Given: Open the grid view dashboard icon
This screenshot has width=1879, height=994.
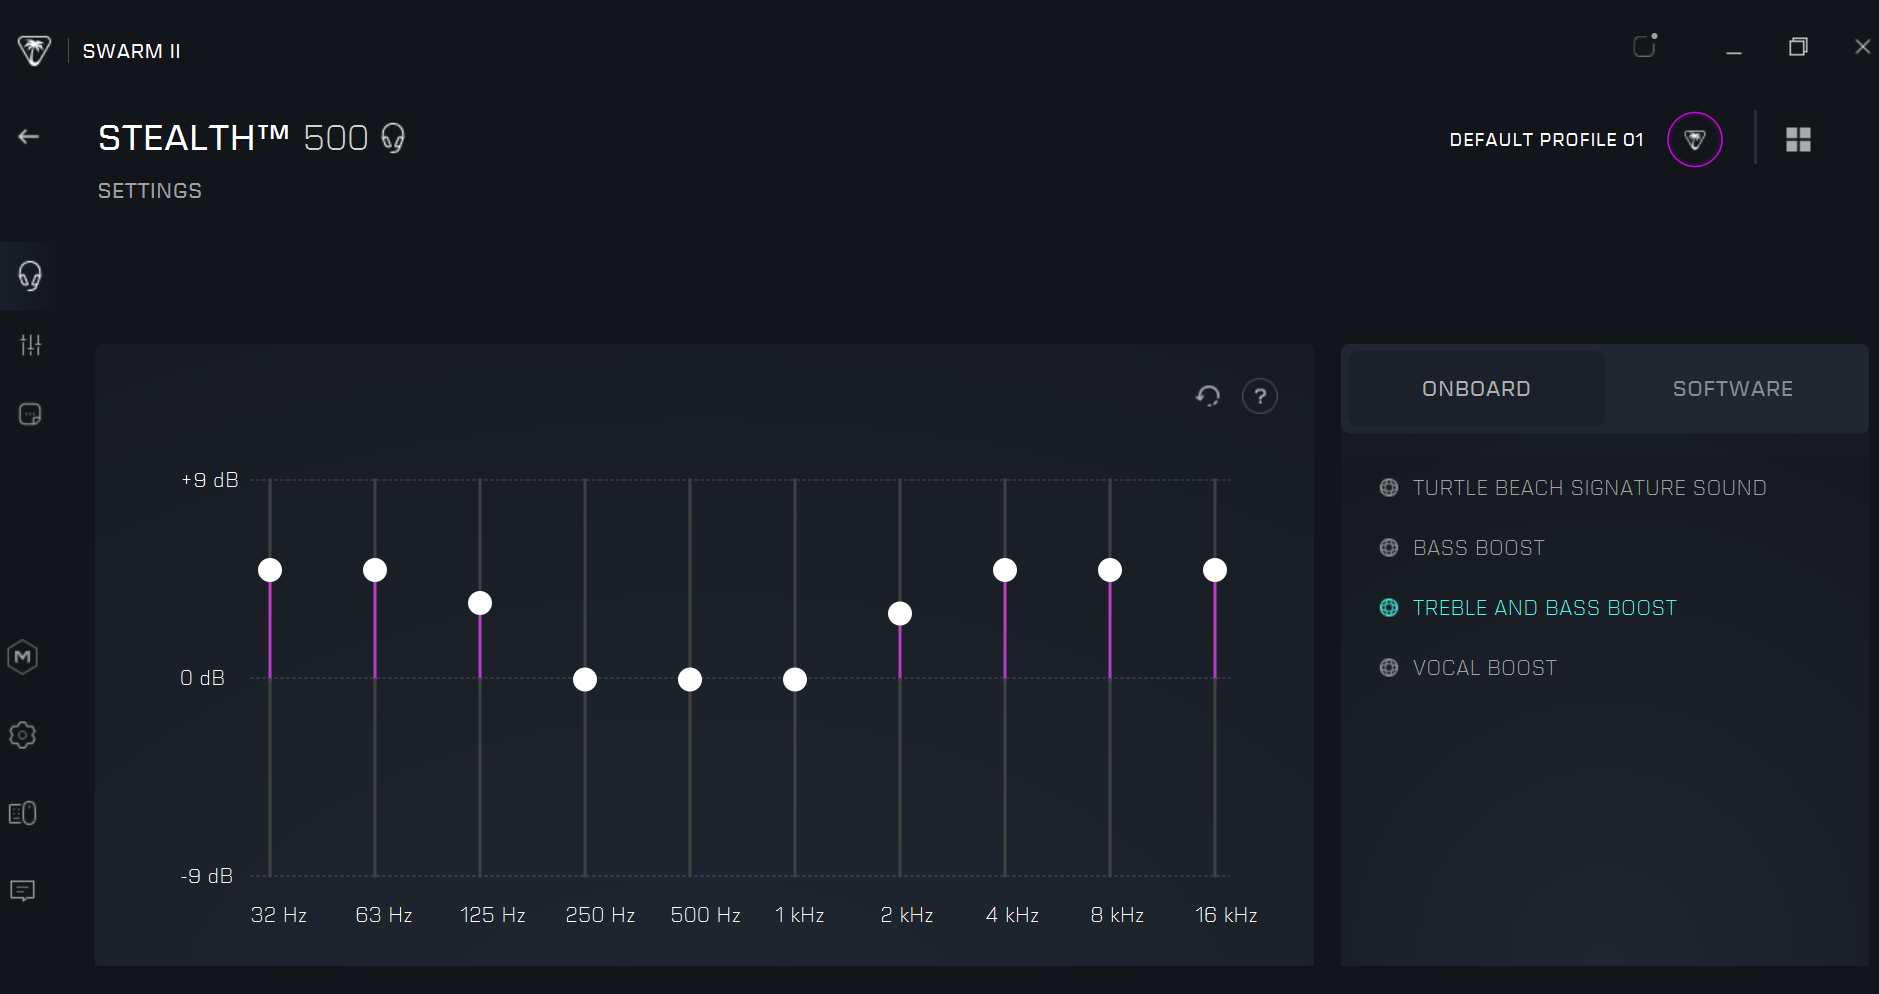Looking at the screenshot, I should [1798, 140].
